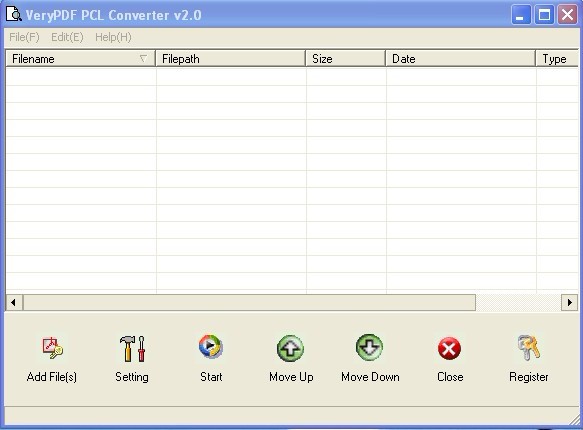Close the window via title bar X
The height and width of the screenshot is (430, 583).
click(x=567, y=15)
